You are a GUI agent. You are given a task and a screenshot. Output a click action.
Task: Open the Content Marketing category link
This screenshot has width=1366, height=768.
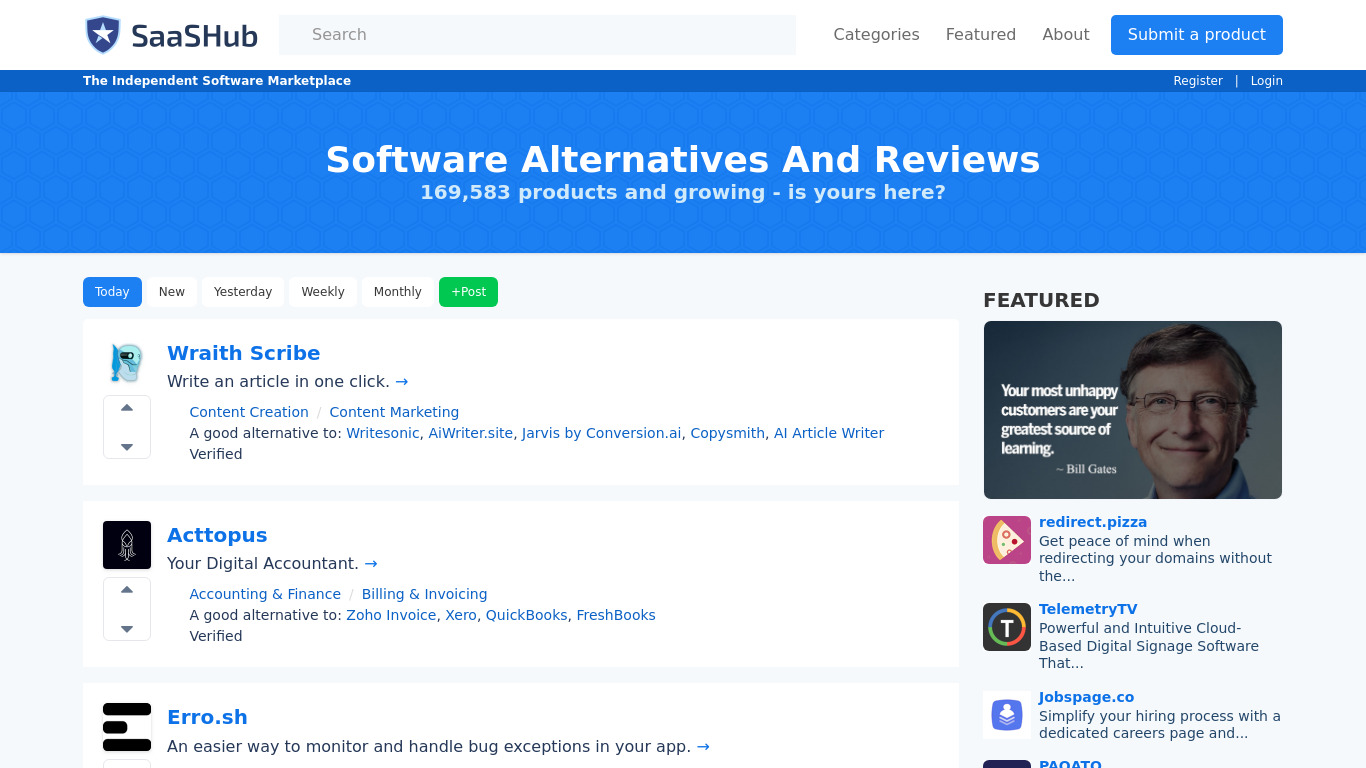tap(394, 412)
